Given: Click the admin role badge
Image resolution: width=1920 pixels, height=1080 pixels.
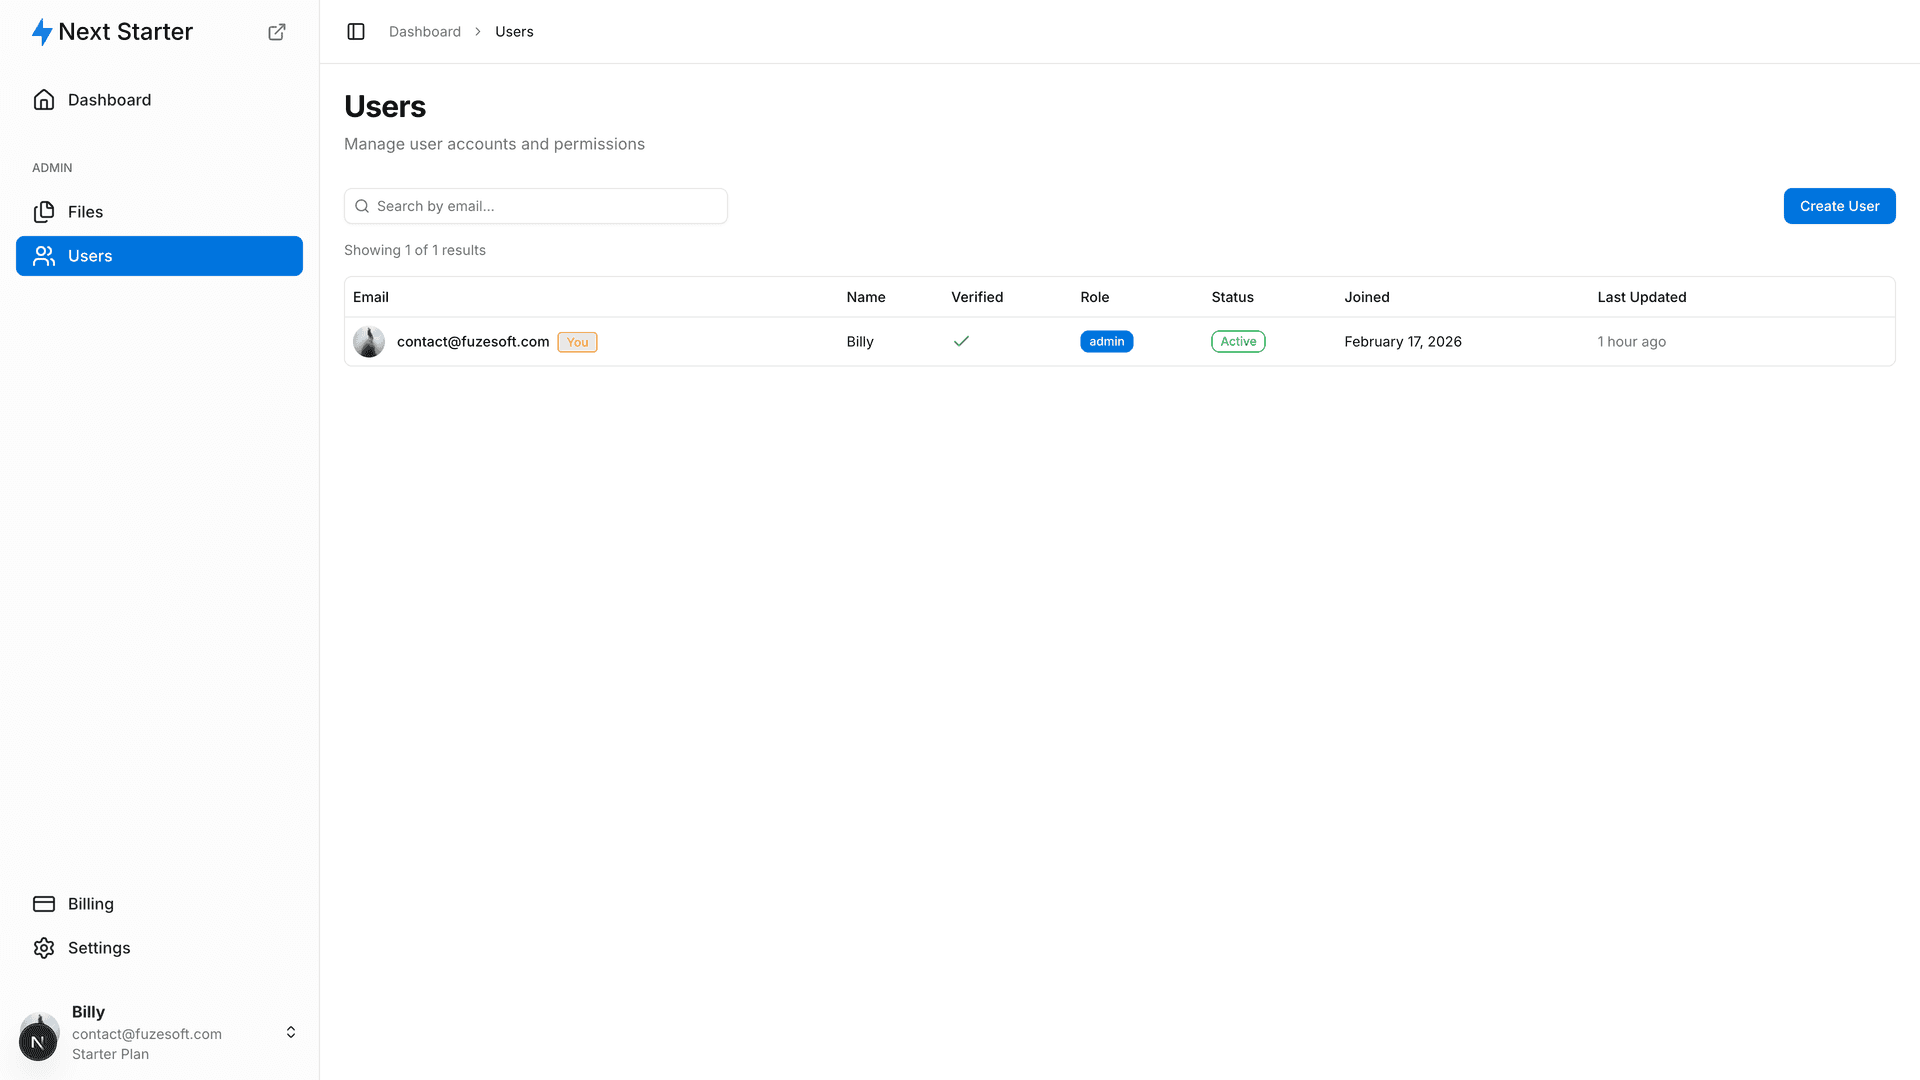Looking at the screenshot, I should pyautogui.click(x=1106, y=342).
